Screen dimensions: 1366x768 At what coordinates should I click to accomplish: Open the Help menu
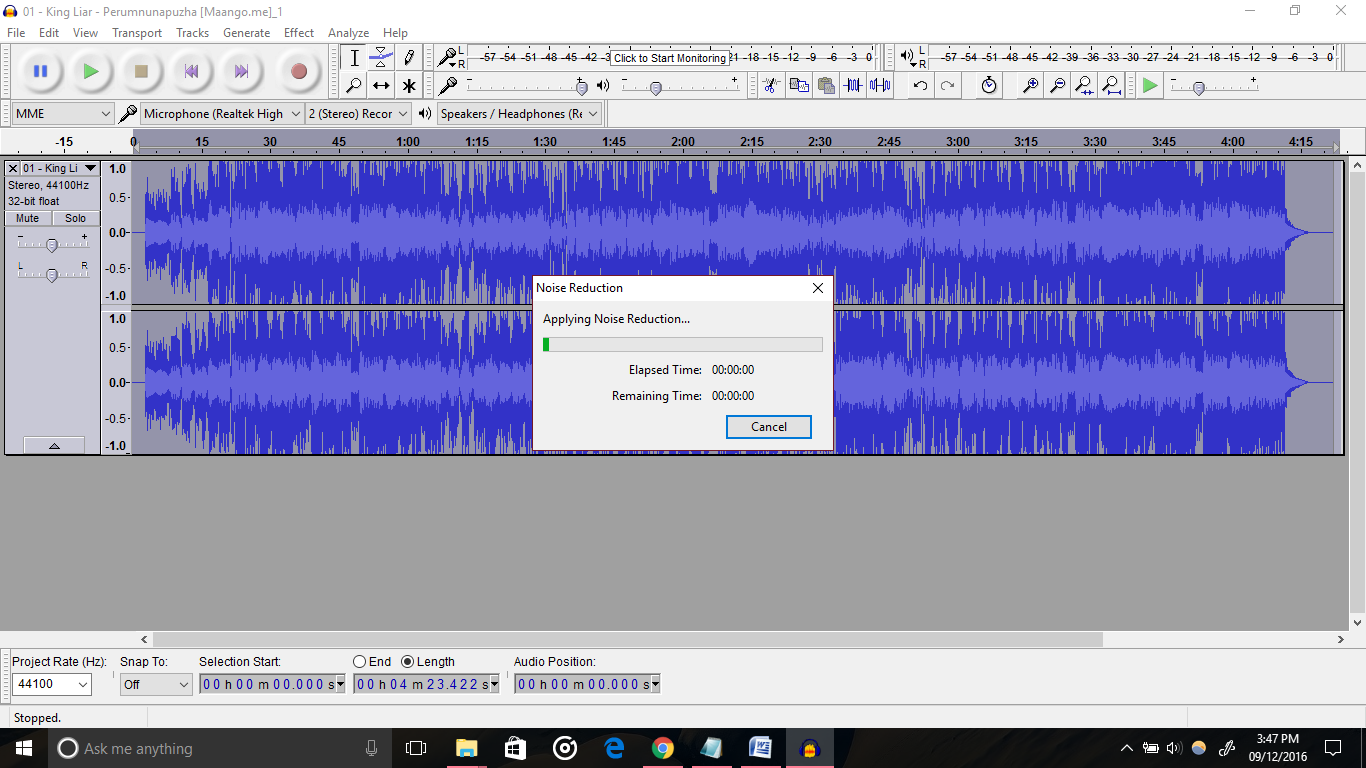(x=395, y=33)
